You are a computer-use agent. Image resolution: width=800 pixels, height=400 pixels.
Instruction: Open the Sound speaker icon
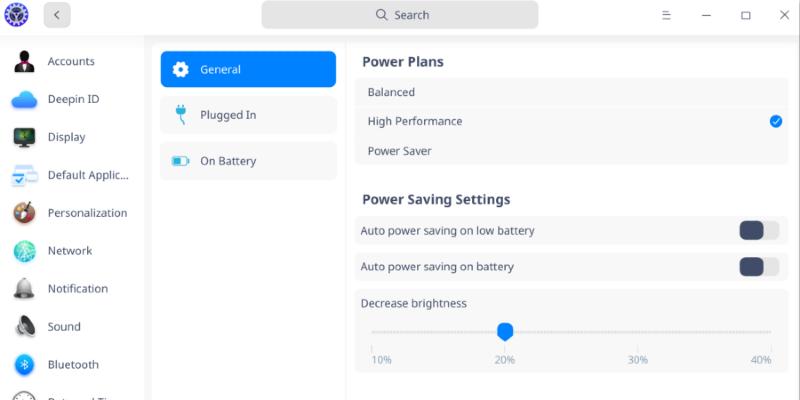point(25,327)
